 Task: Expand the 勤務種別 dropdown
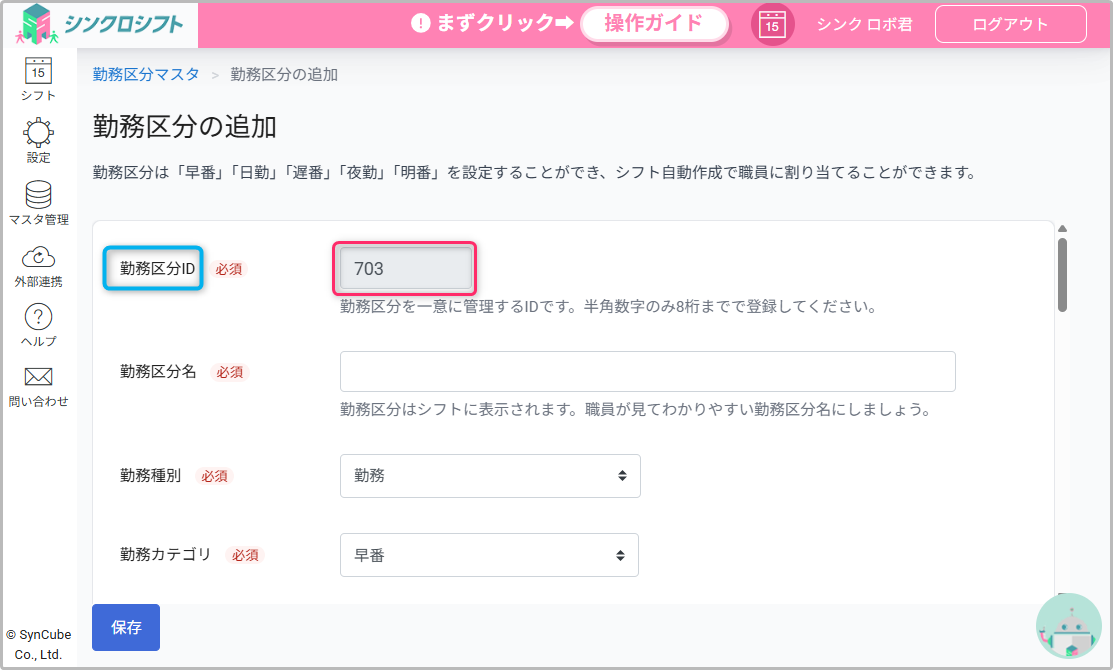pos(490,476)
